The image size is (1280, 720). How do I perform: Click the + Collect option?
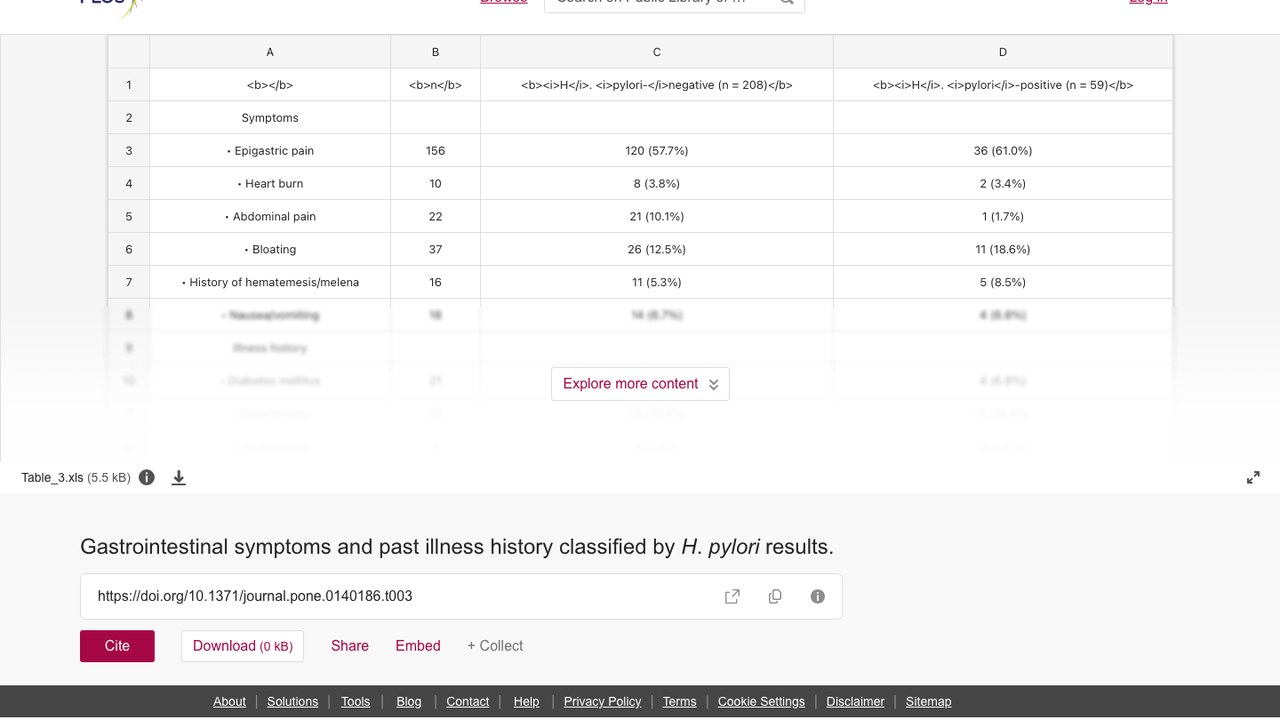point(495,646)
